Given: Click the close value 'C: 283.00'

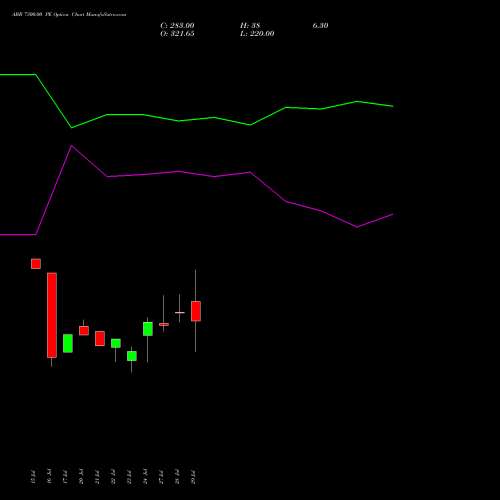Looking at the screenshot, I should click(177, 26).
